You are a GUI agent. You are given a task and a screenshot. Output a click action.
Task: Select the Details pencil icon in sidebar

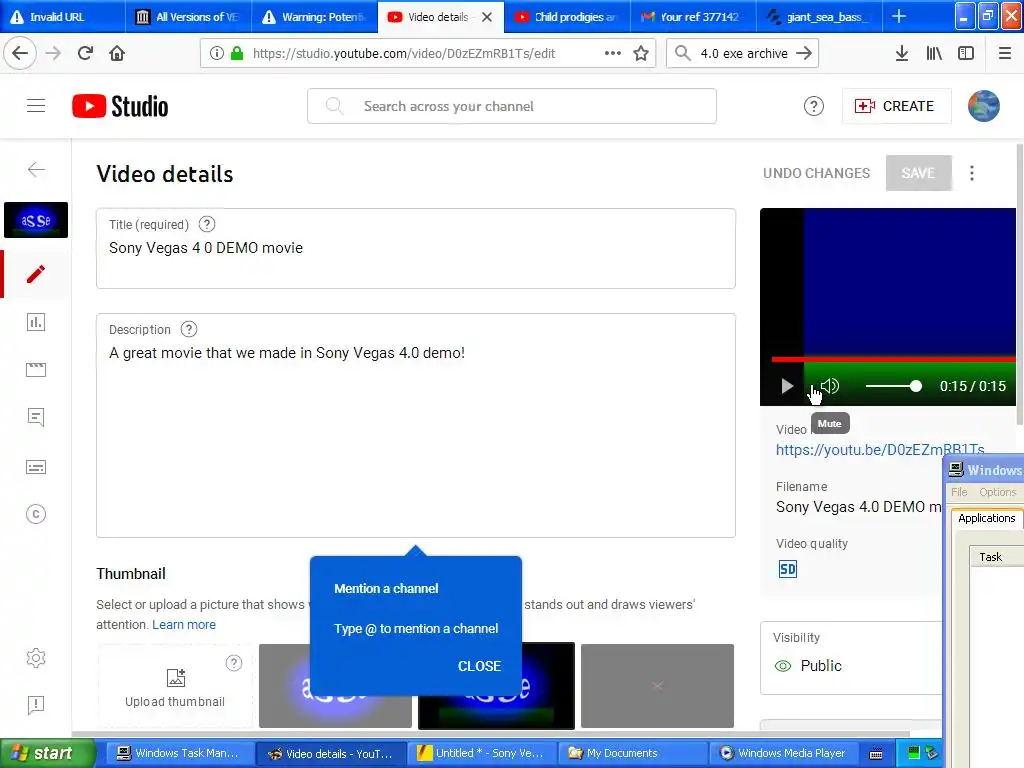coord(36,274)
